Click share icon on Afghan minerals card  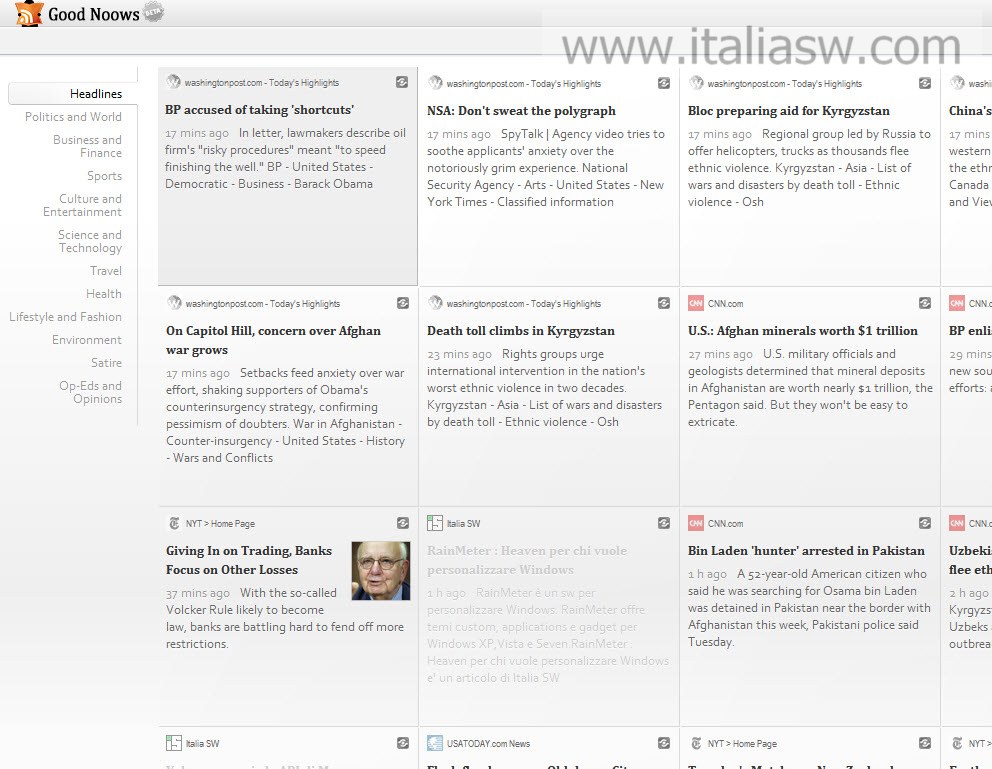click(925, 303)
